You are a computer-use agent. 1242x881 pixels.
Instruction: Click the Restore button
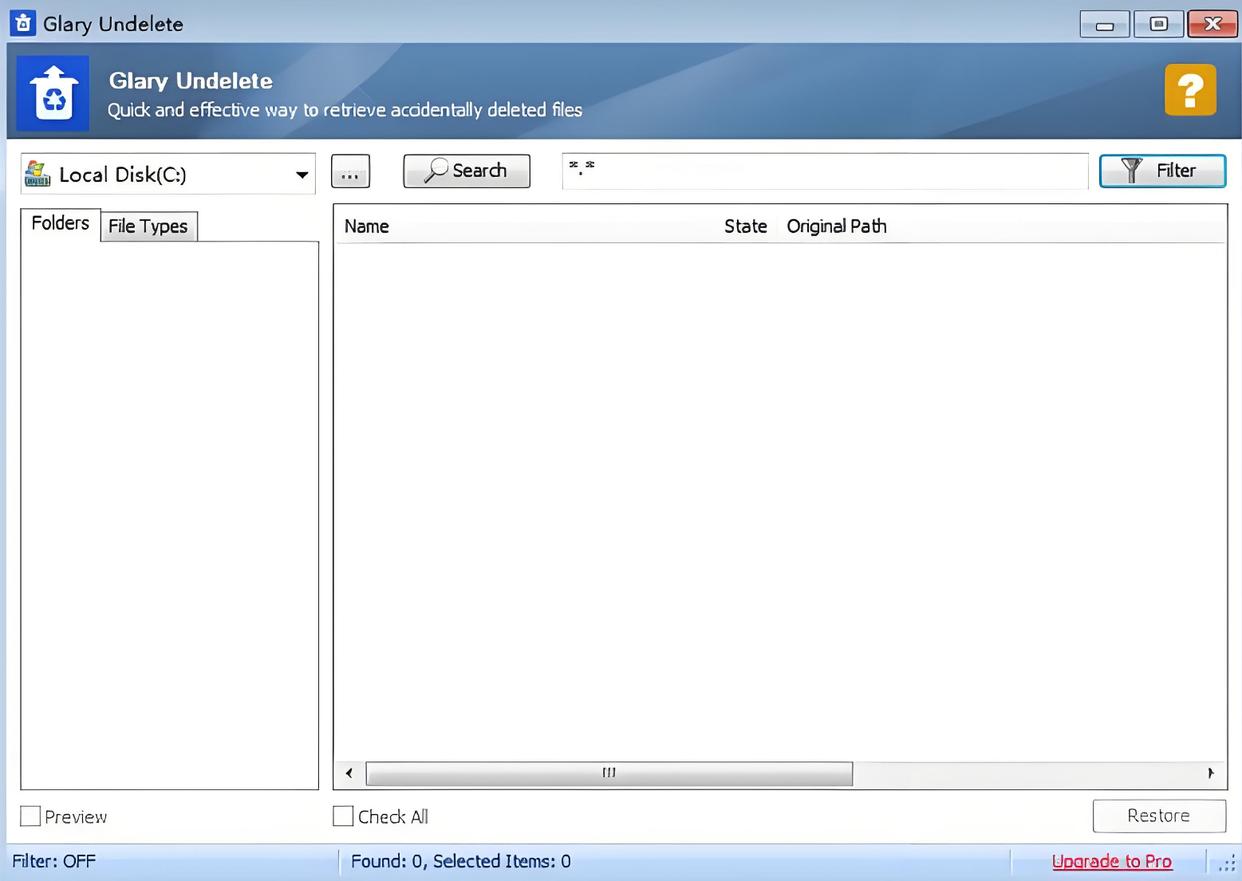[x=1158, y=816]
